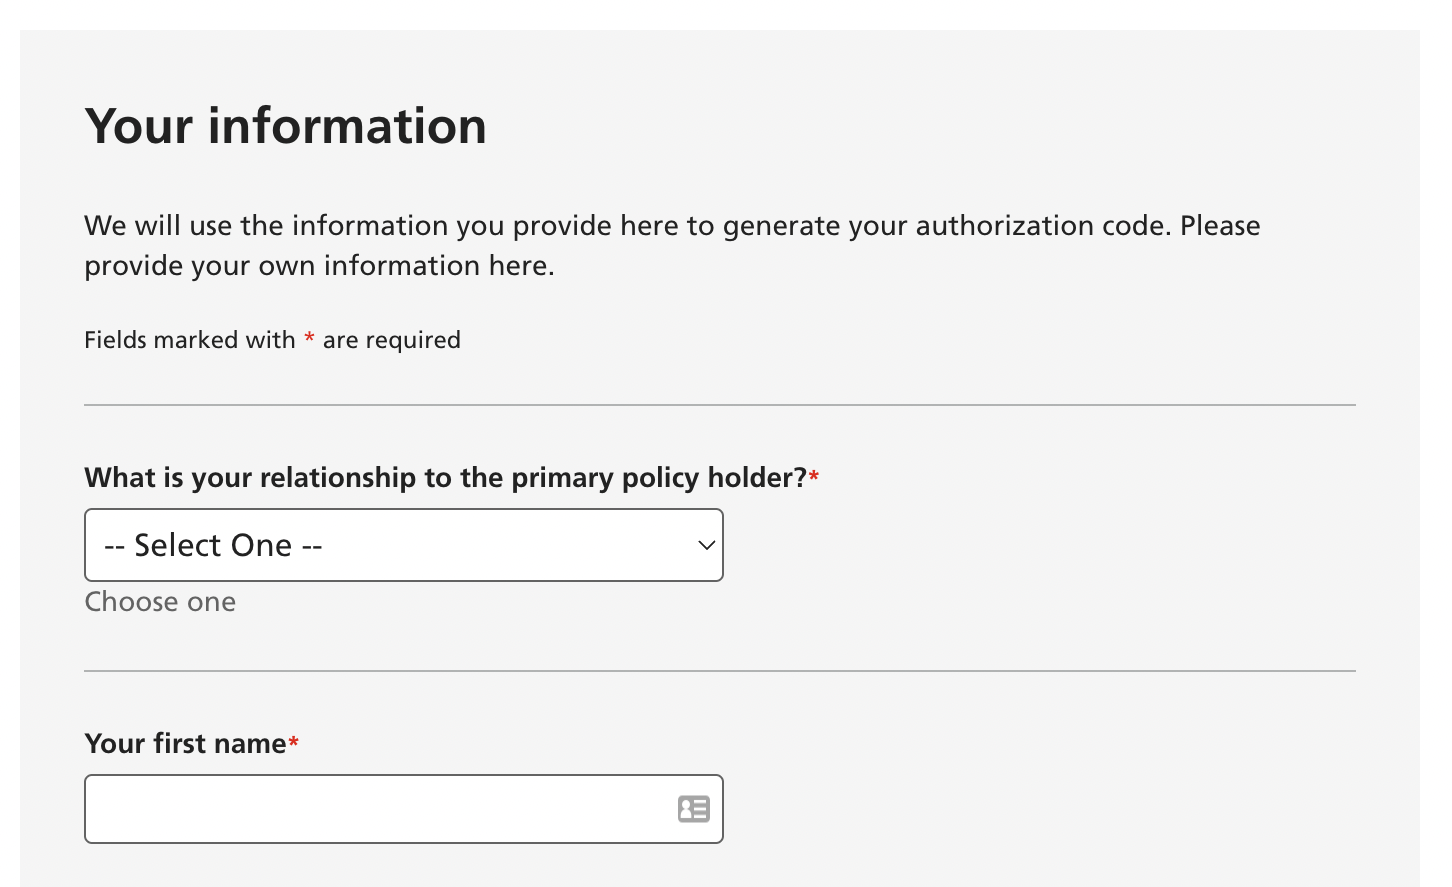Screen dimensions: 1452x887
Task: Open the relationship to policy holder dropdown
Action: tap(403, 545)
